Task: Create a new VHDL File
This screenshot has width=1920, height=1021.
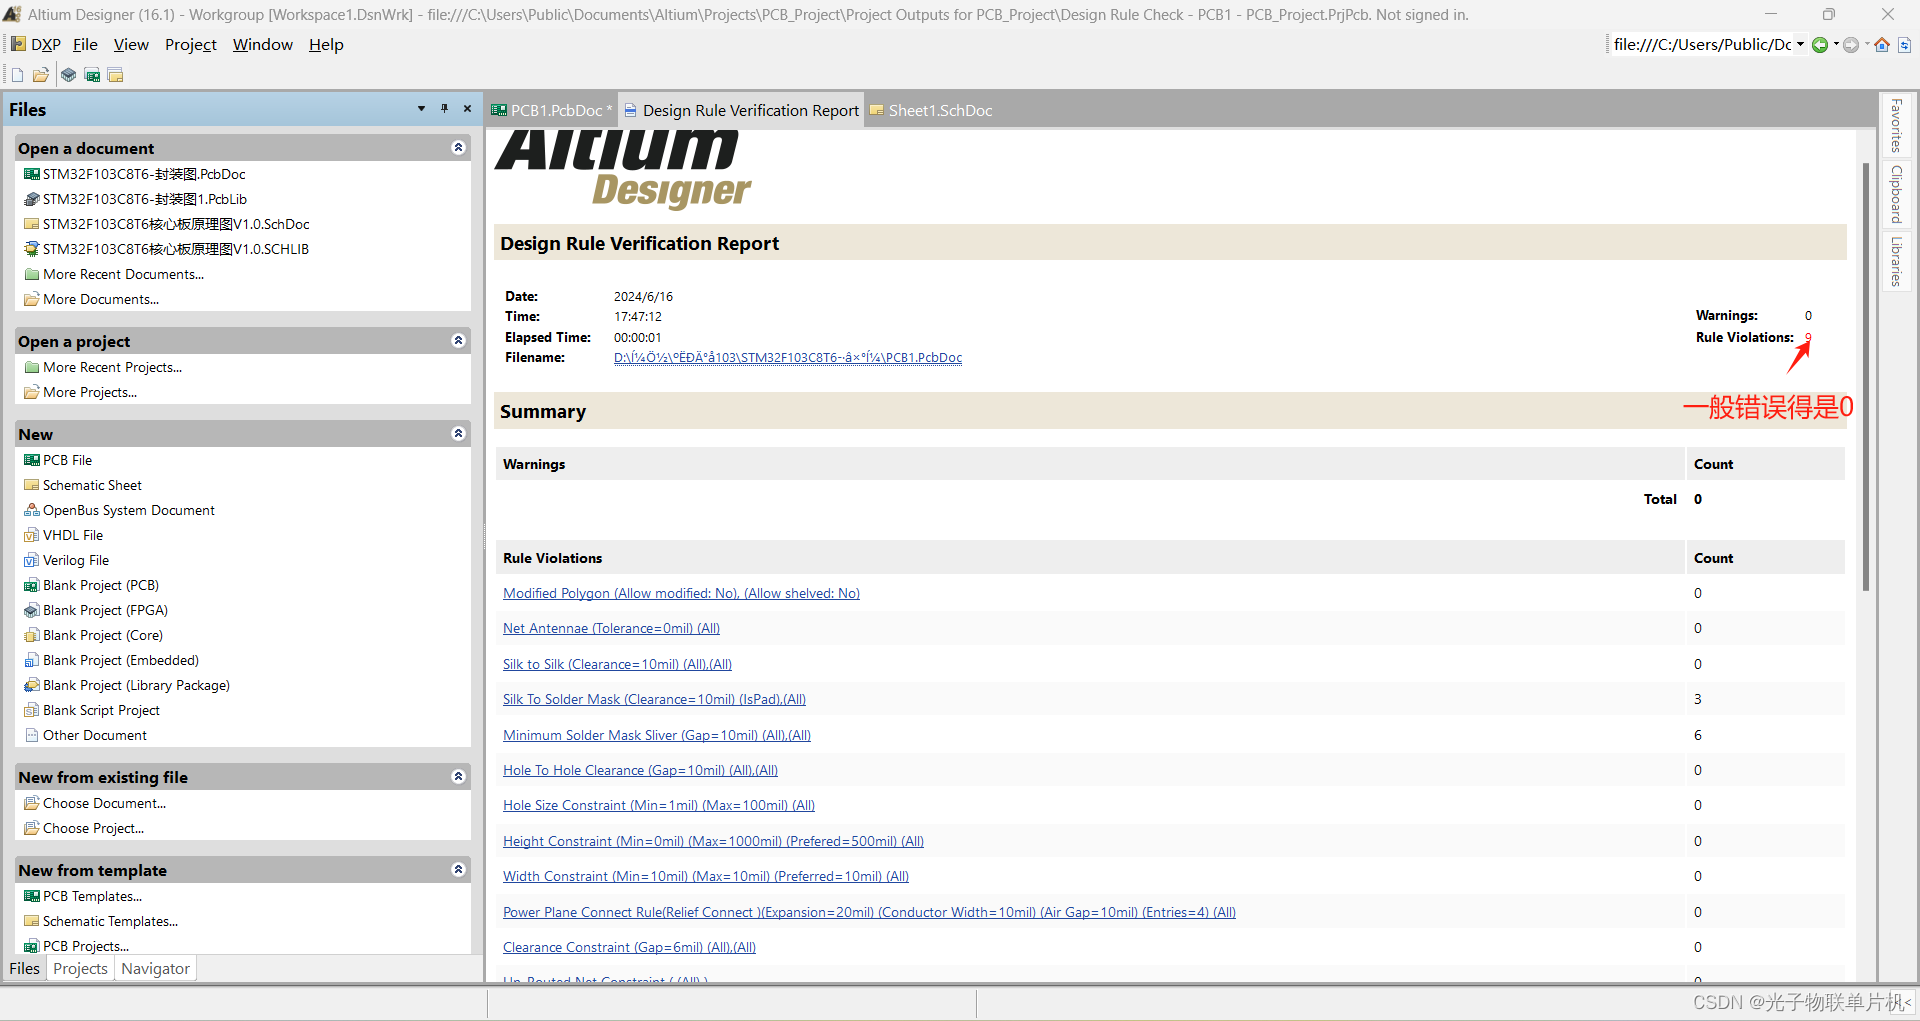Action: pyautogui.click(x=73, y=535)
